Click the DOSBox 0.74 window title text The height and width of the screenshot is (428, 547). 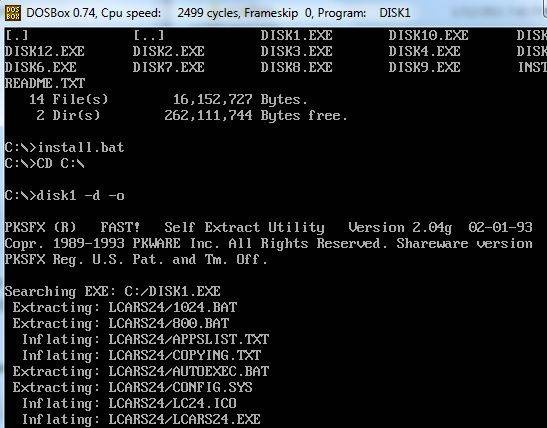(61, 13)
